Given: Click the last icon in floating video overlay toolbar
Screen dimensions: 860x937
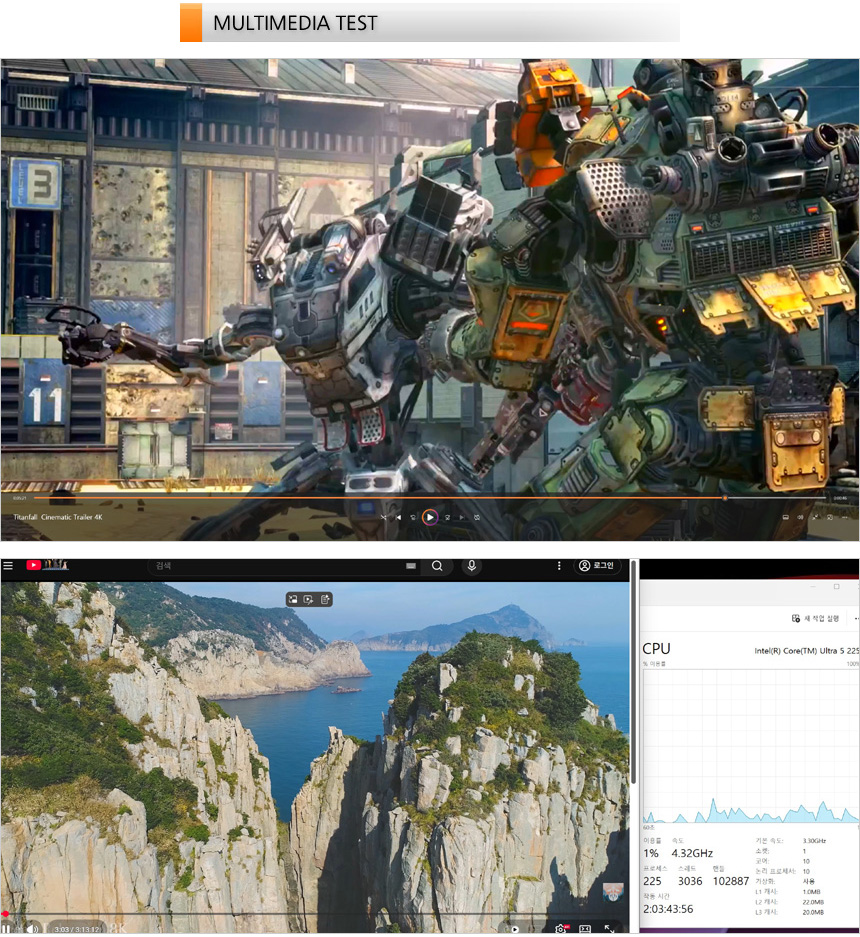Looking at the screenshot, I should tap(326, 599).
